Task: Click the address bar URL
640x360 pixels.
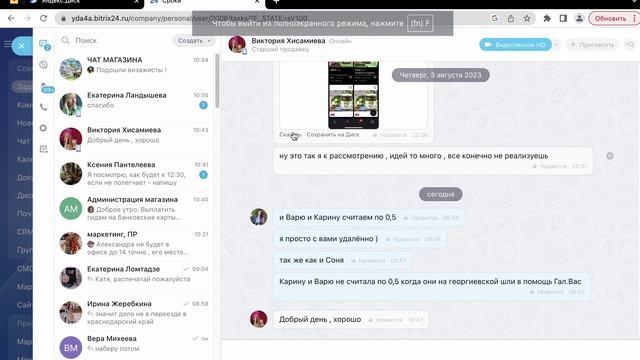Action: click(189, 18)
